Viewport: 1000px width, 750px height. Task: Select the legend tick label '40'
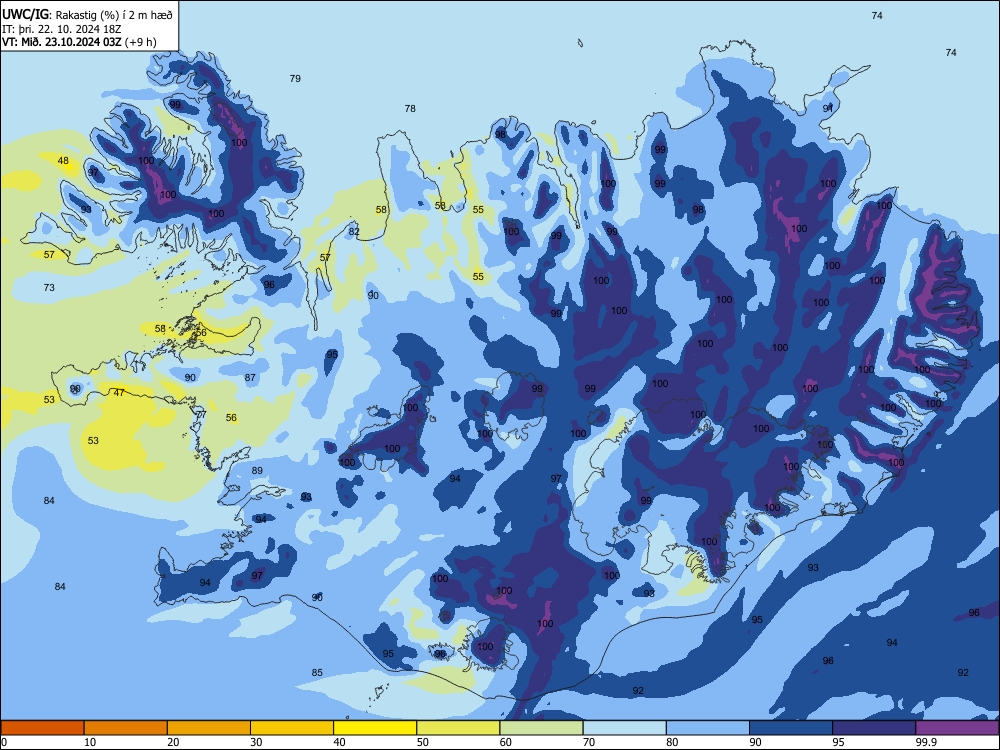pyautogui.click(x=339, y=742)
